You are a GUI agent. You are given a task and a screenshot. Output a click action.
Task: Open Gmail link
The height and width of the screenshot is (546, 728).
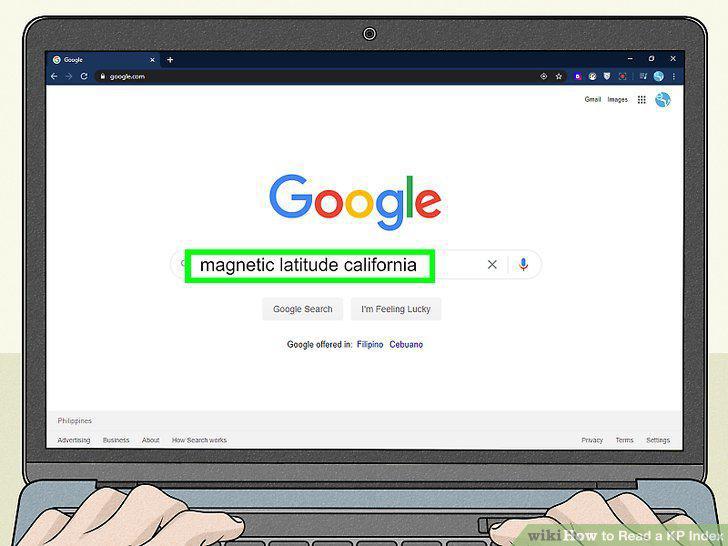click(593, 99)
